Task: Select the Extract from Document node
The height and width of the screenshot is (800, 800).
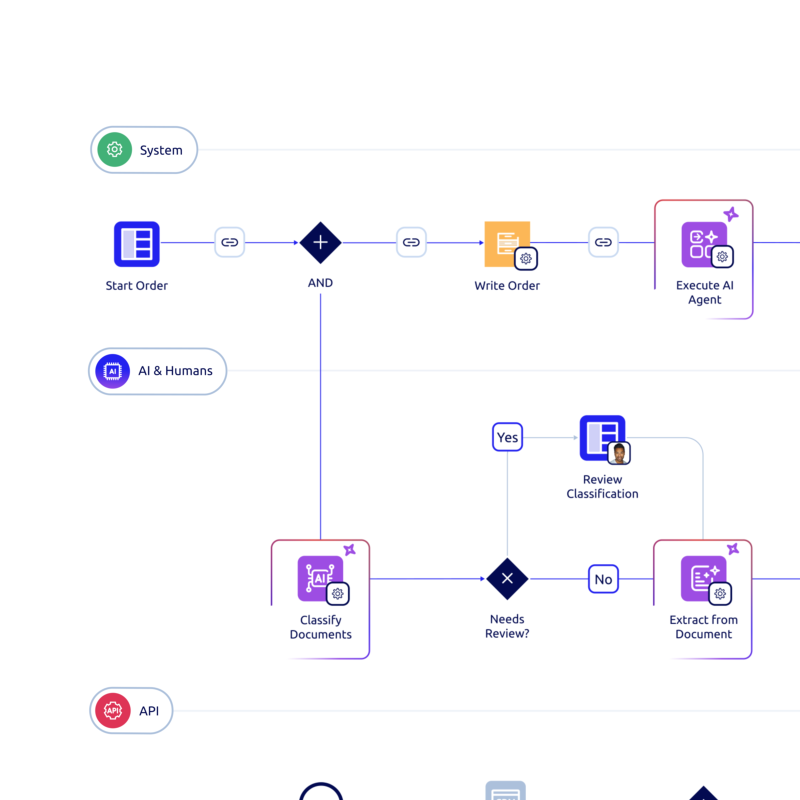Action: (703, 579)
